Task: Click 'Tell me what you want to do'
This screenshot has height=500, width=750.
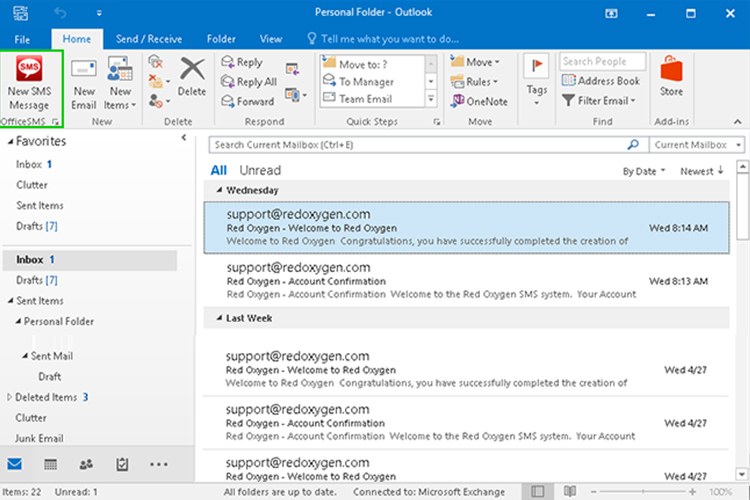Action: click(383, 39)
